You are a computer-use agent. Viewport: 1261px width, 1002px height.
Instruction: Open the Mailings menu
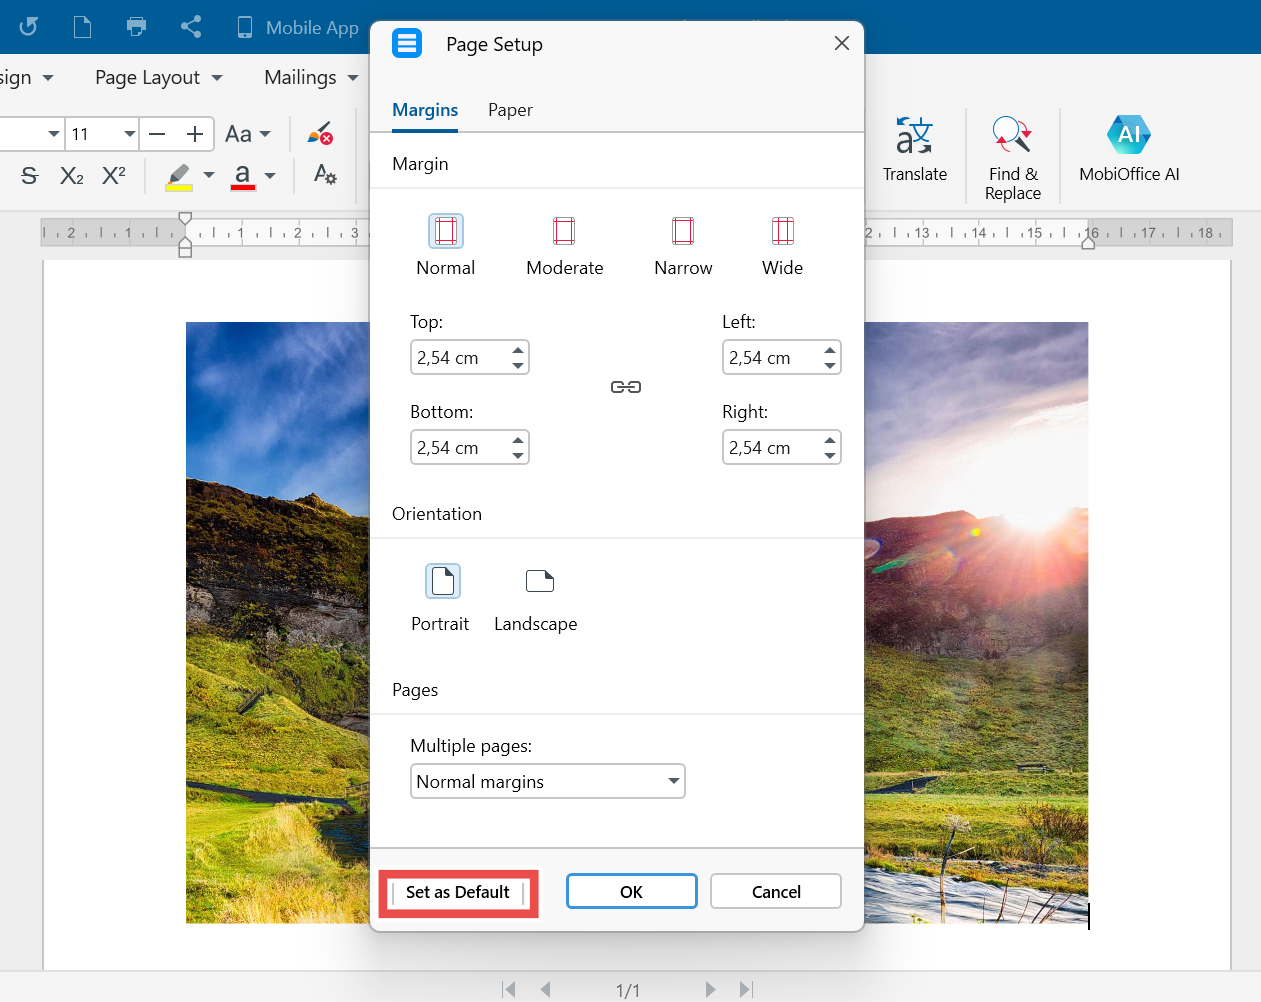[311, 78]
